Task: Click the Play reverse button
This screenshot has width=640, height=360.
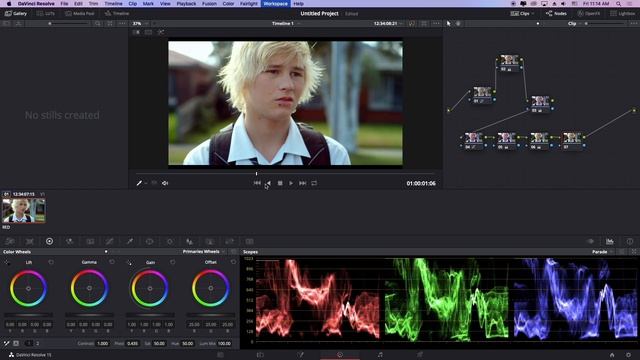Action: click(x=269, y=183)
